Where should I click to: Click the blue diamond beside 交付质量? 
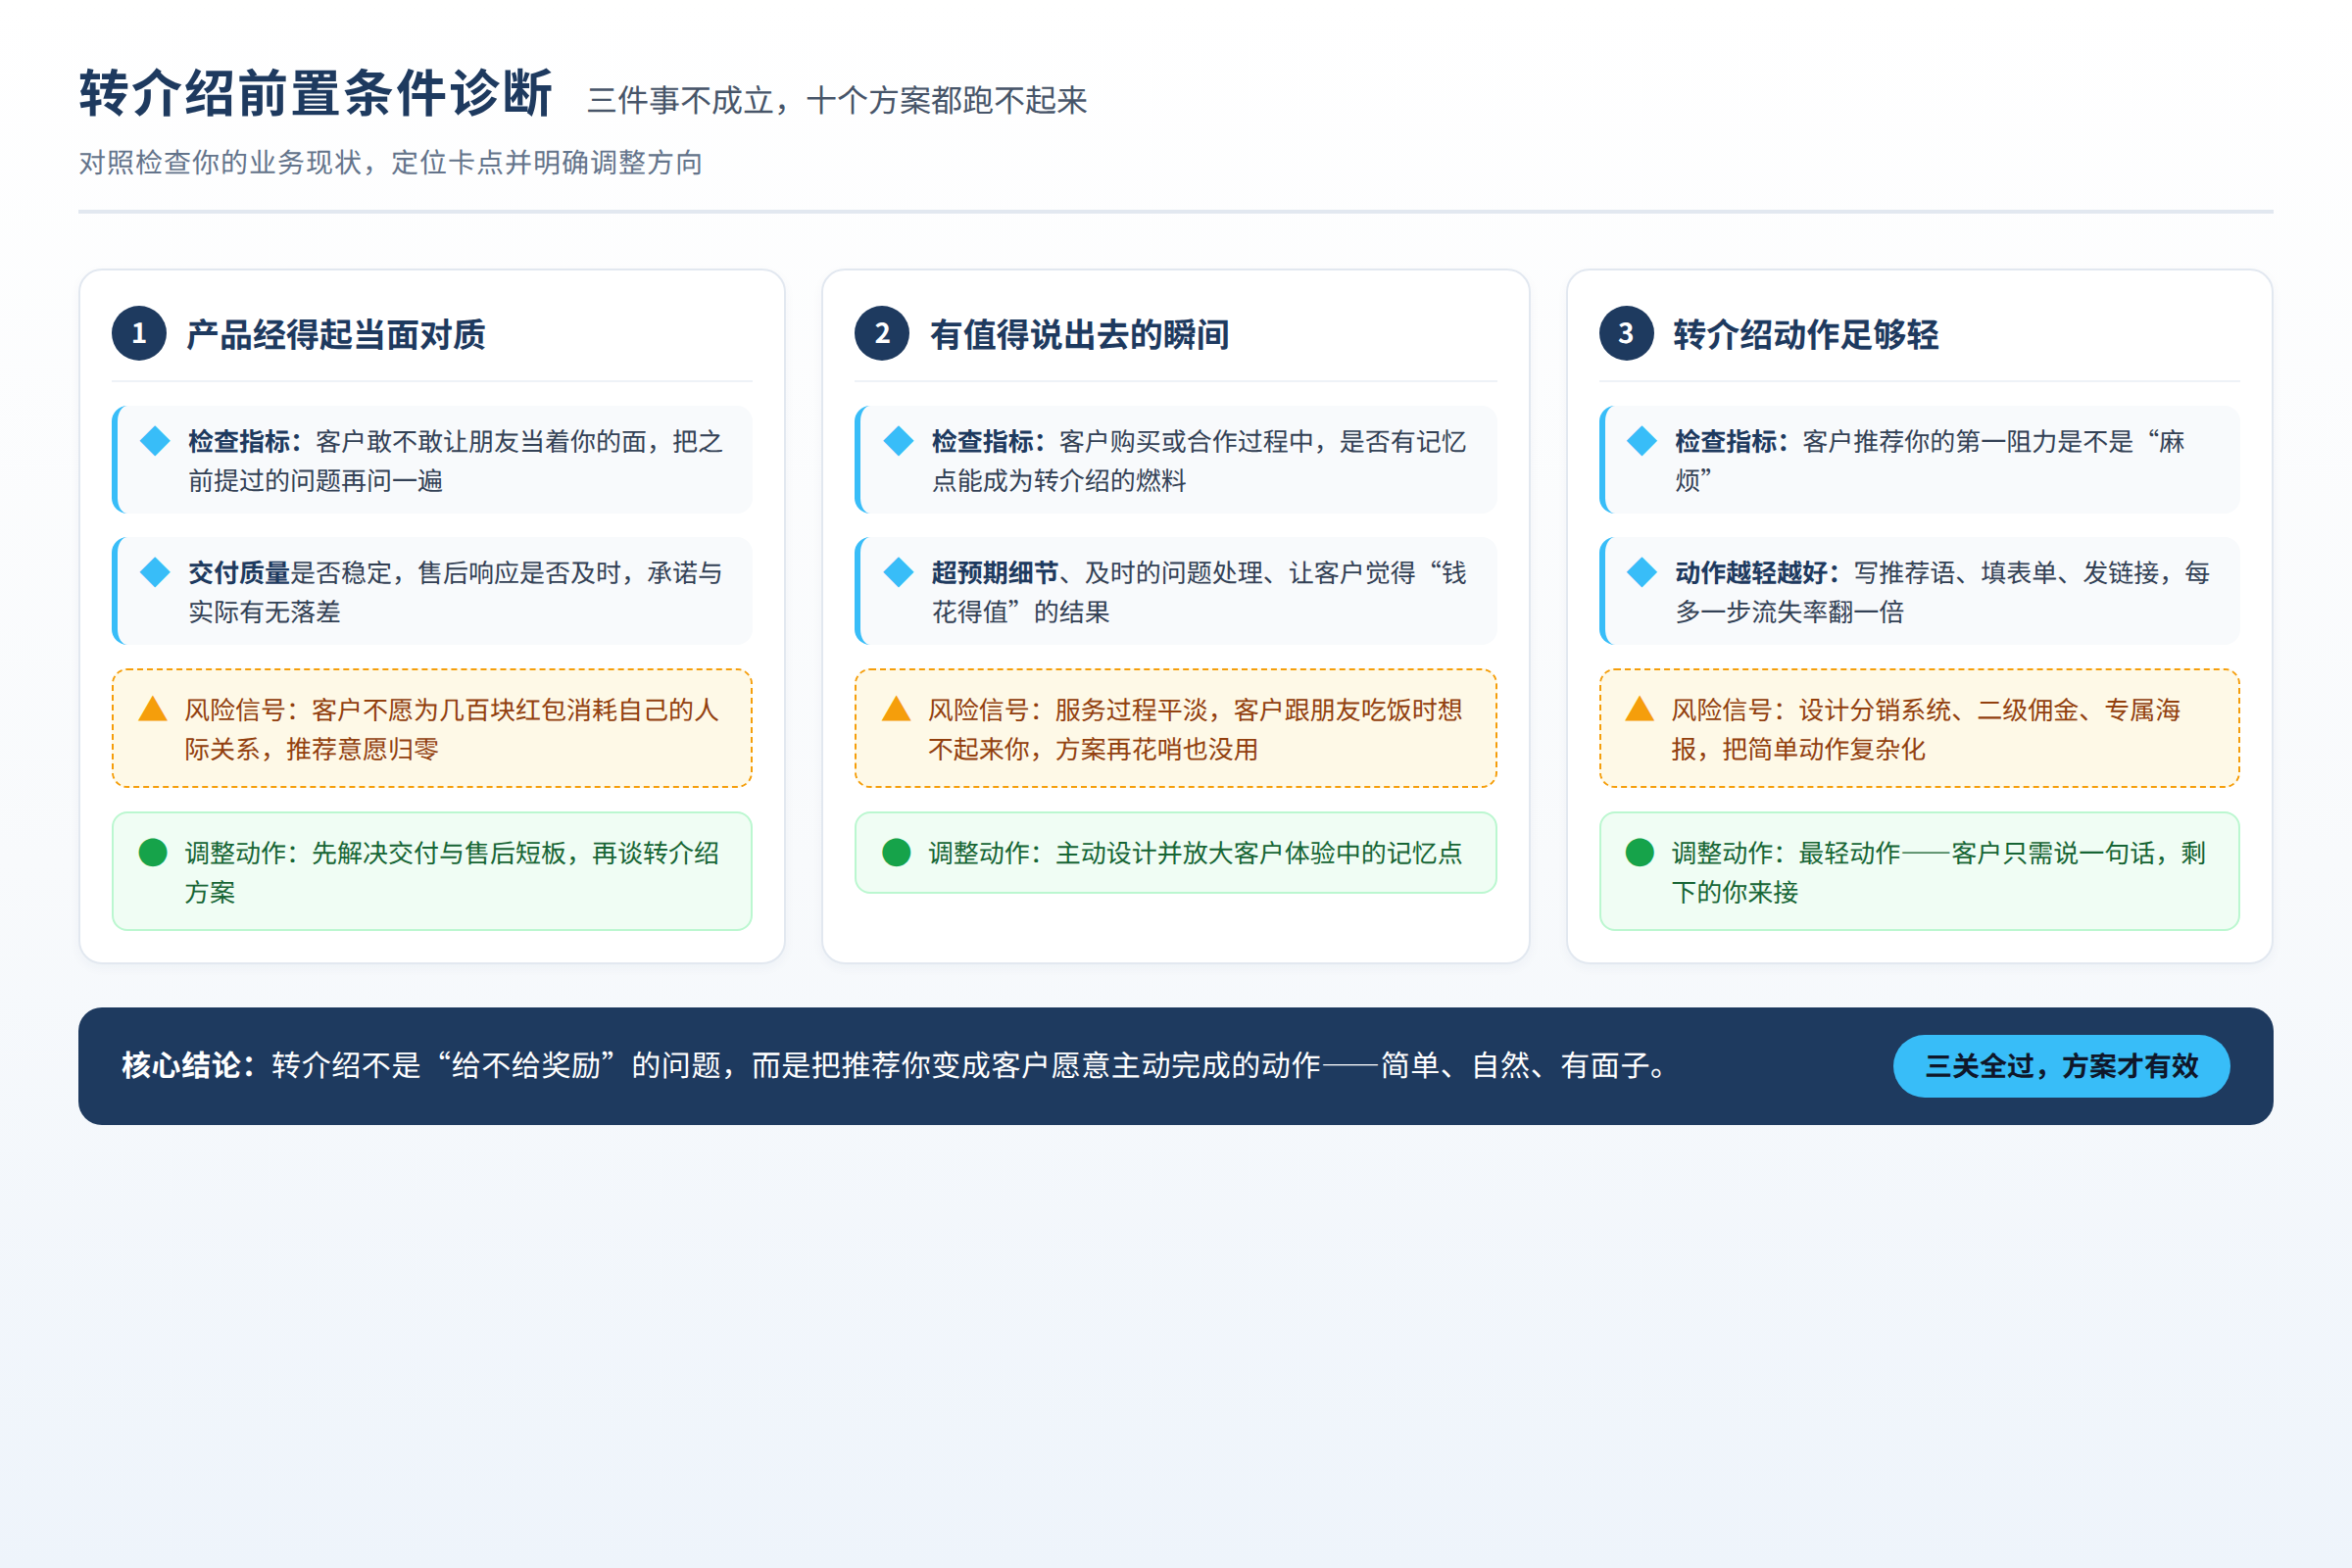(x=155, y=572)
